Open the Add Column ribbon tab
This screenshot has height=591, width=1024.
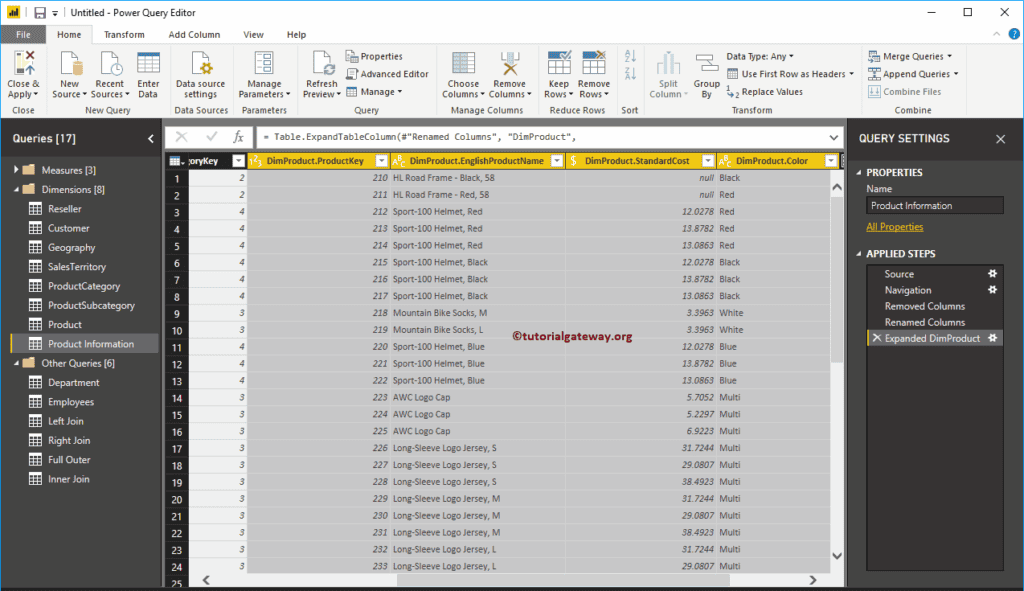pos(194,33)
